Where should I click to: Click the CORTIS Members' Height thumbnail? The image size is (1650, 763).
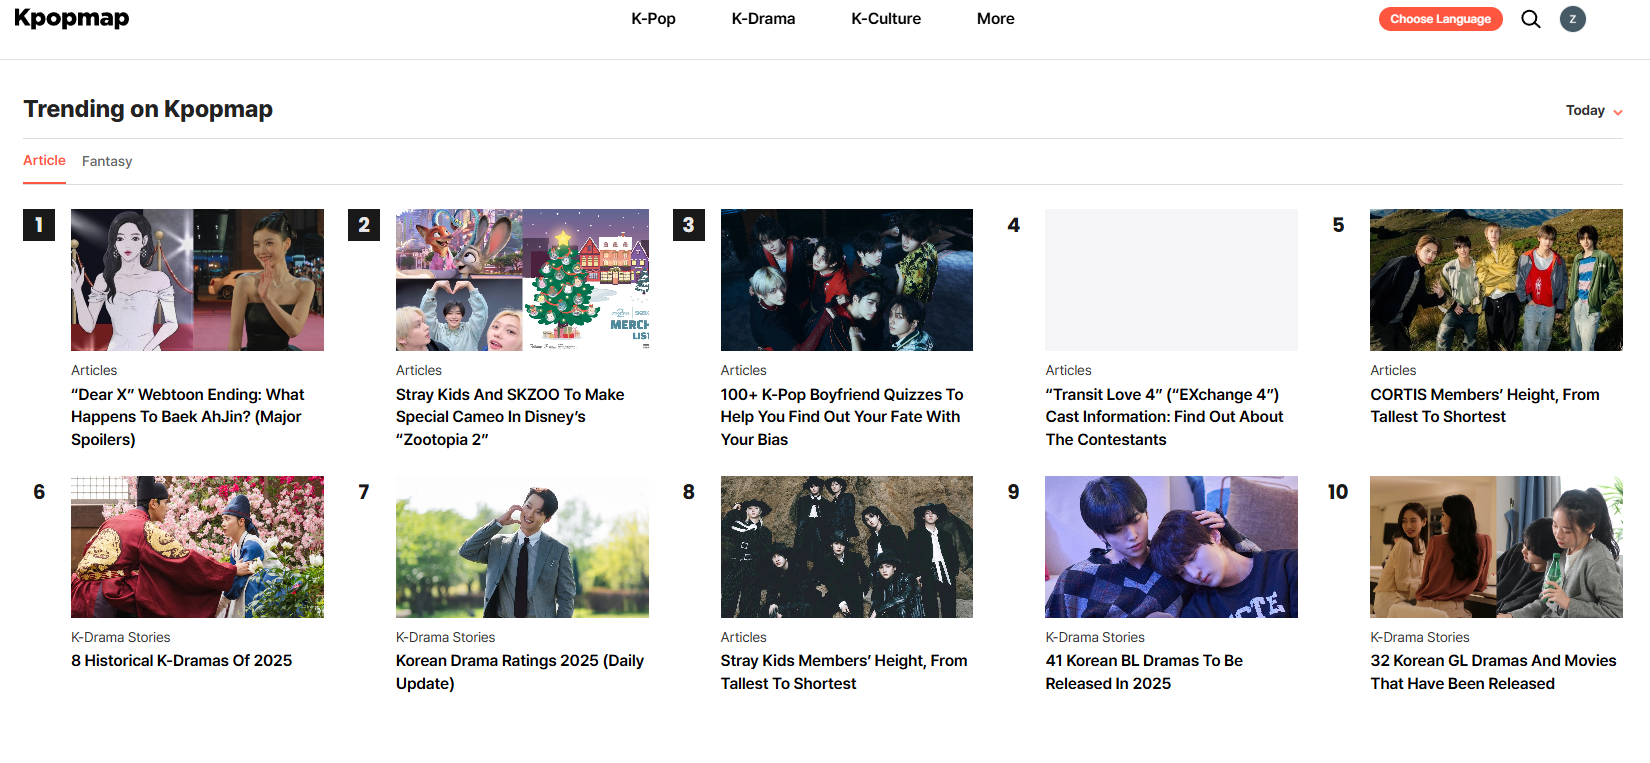[1495, 280]
